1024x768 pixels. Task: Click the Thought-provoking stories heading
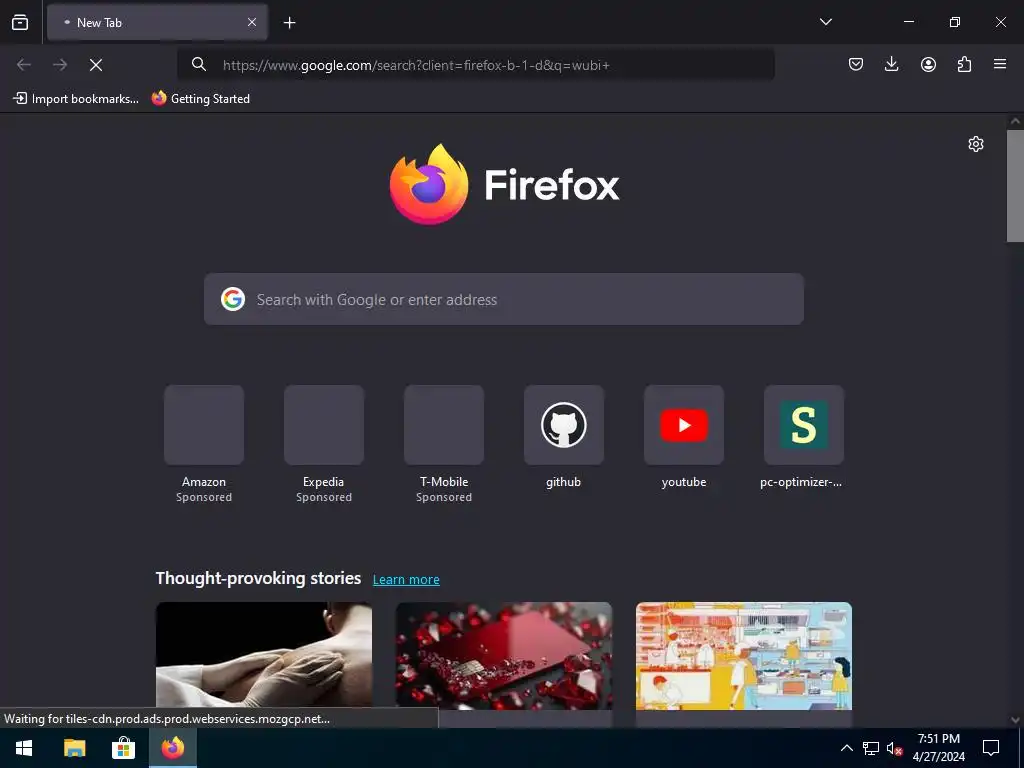pos(258,578)
